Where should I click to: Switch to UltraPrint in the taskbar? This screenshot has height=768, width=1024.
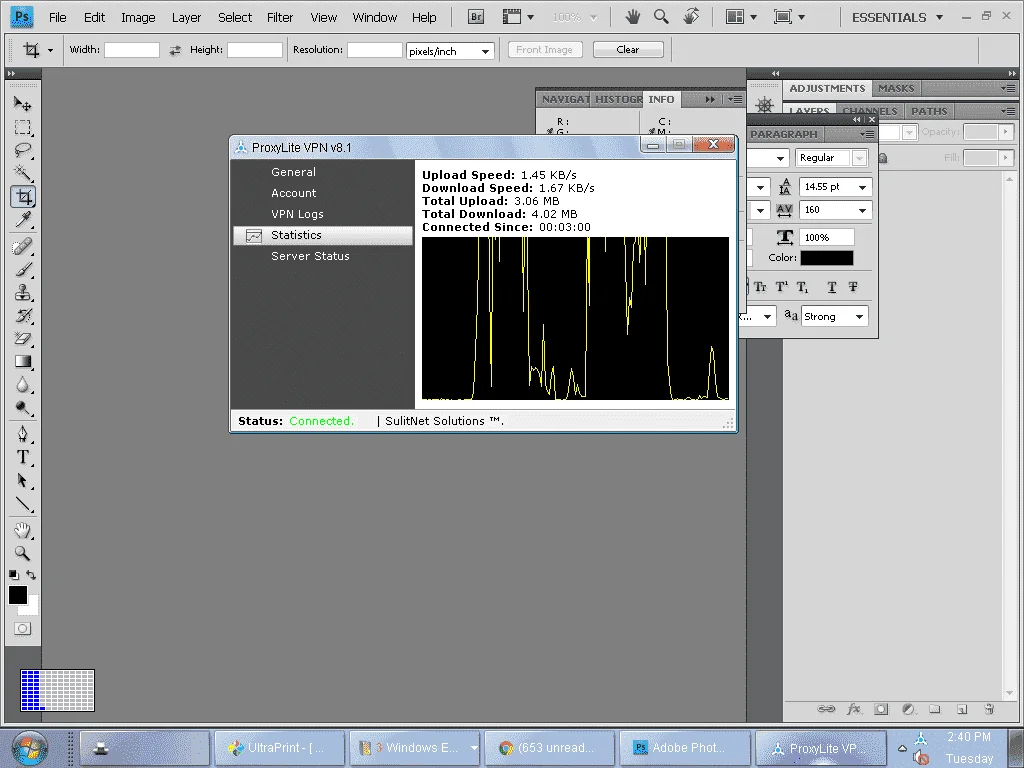click(x=280, y=748)
